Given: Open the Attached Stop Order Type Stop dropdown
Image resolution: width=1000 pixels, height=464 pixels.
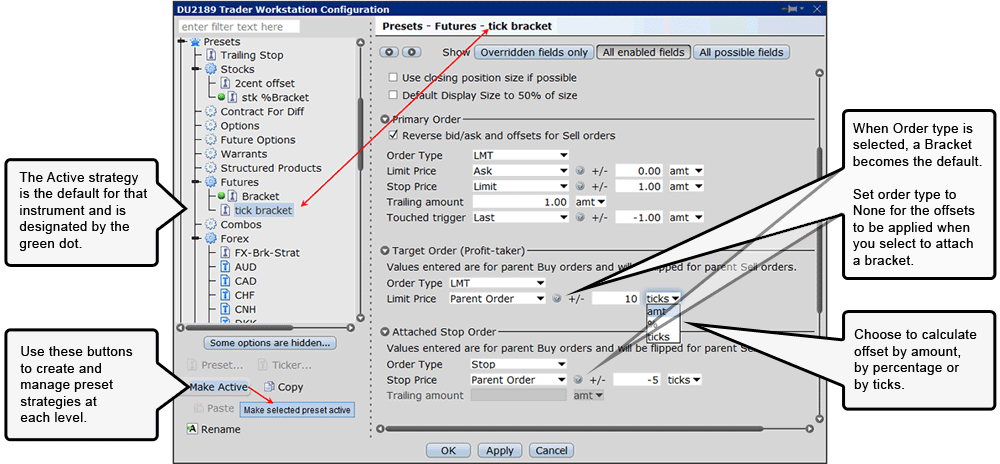Looking at the screenshot, I should coord(518,365).
